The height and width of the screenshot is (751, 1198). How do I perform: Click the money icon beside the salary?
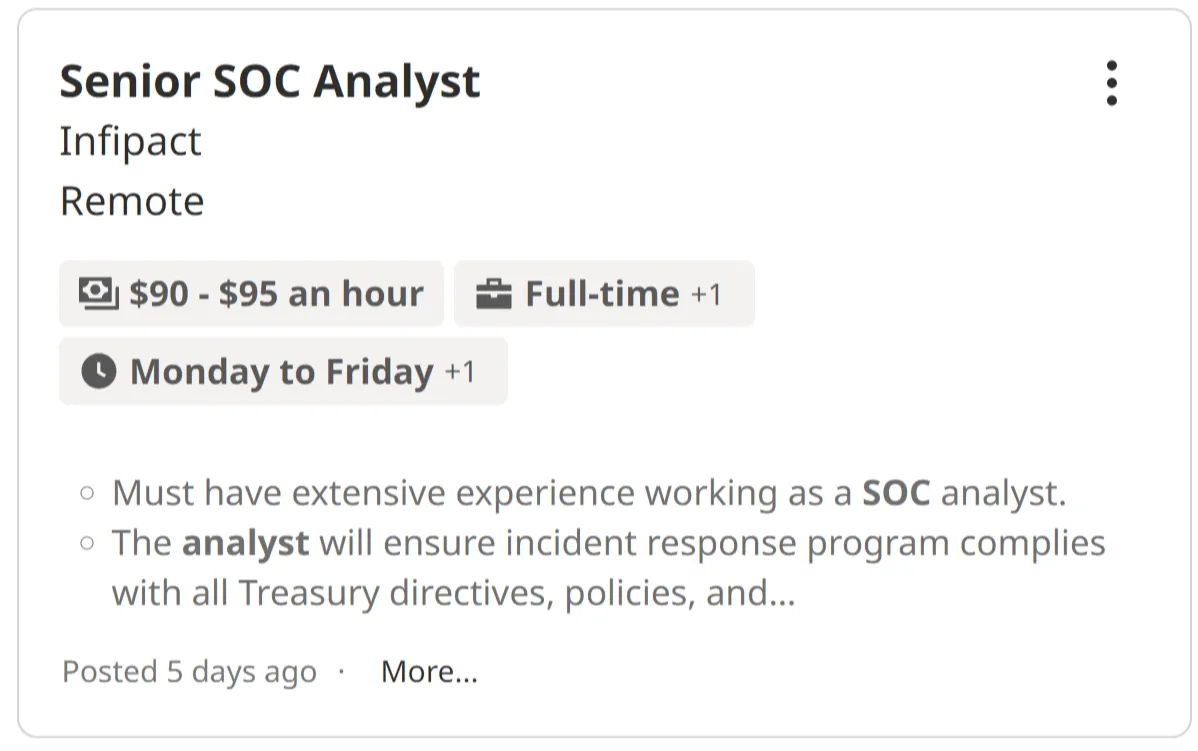(x=99, y=293)
